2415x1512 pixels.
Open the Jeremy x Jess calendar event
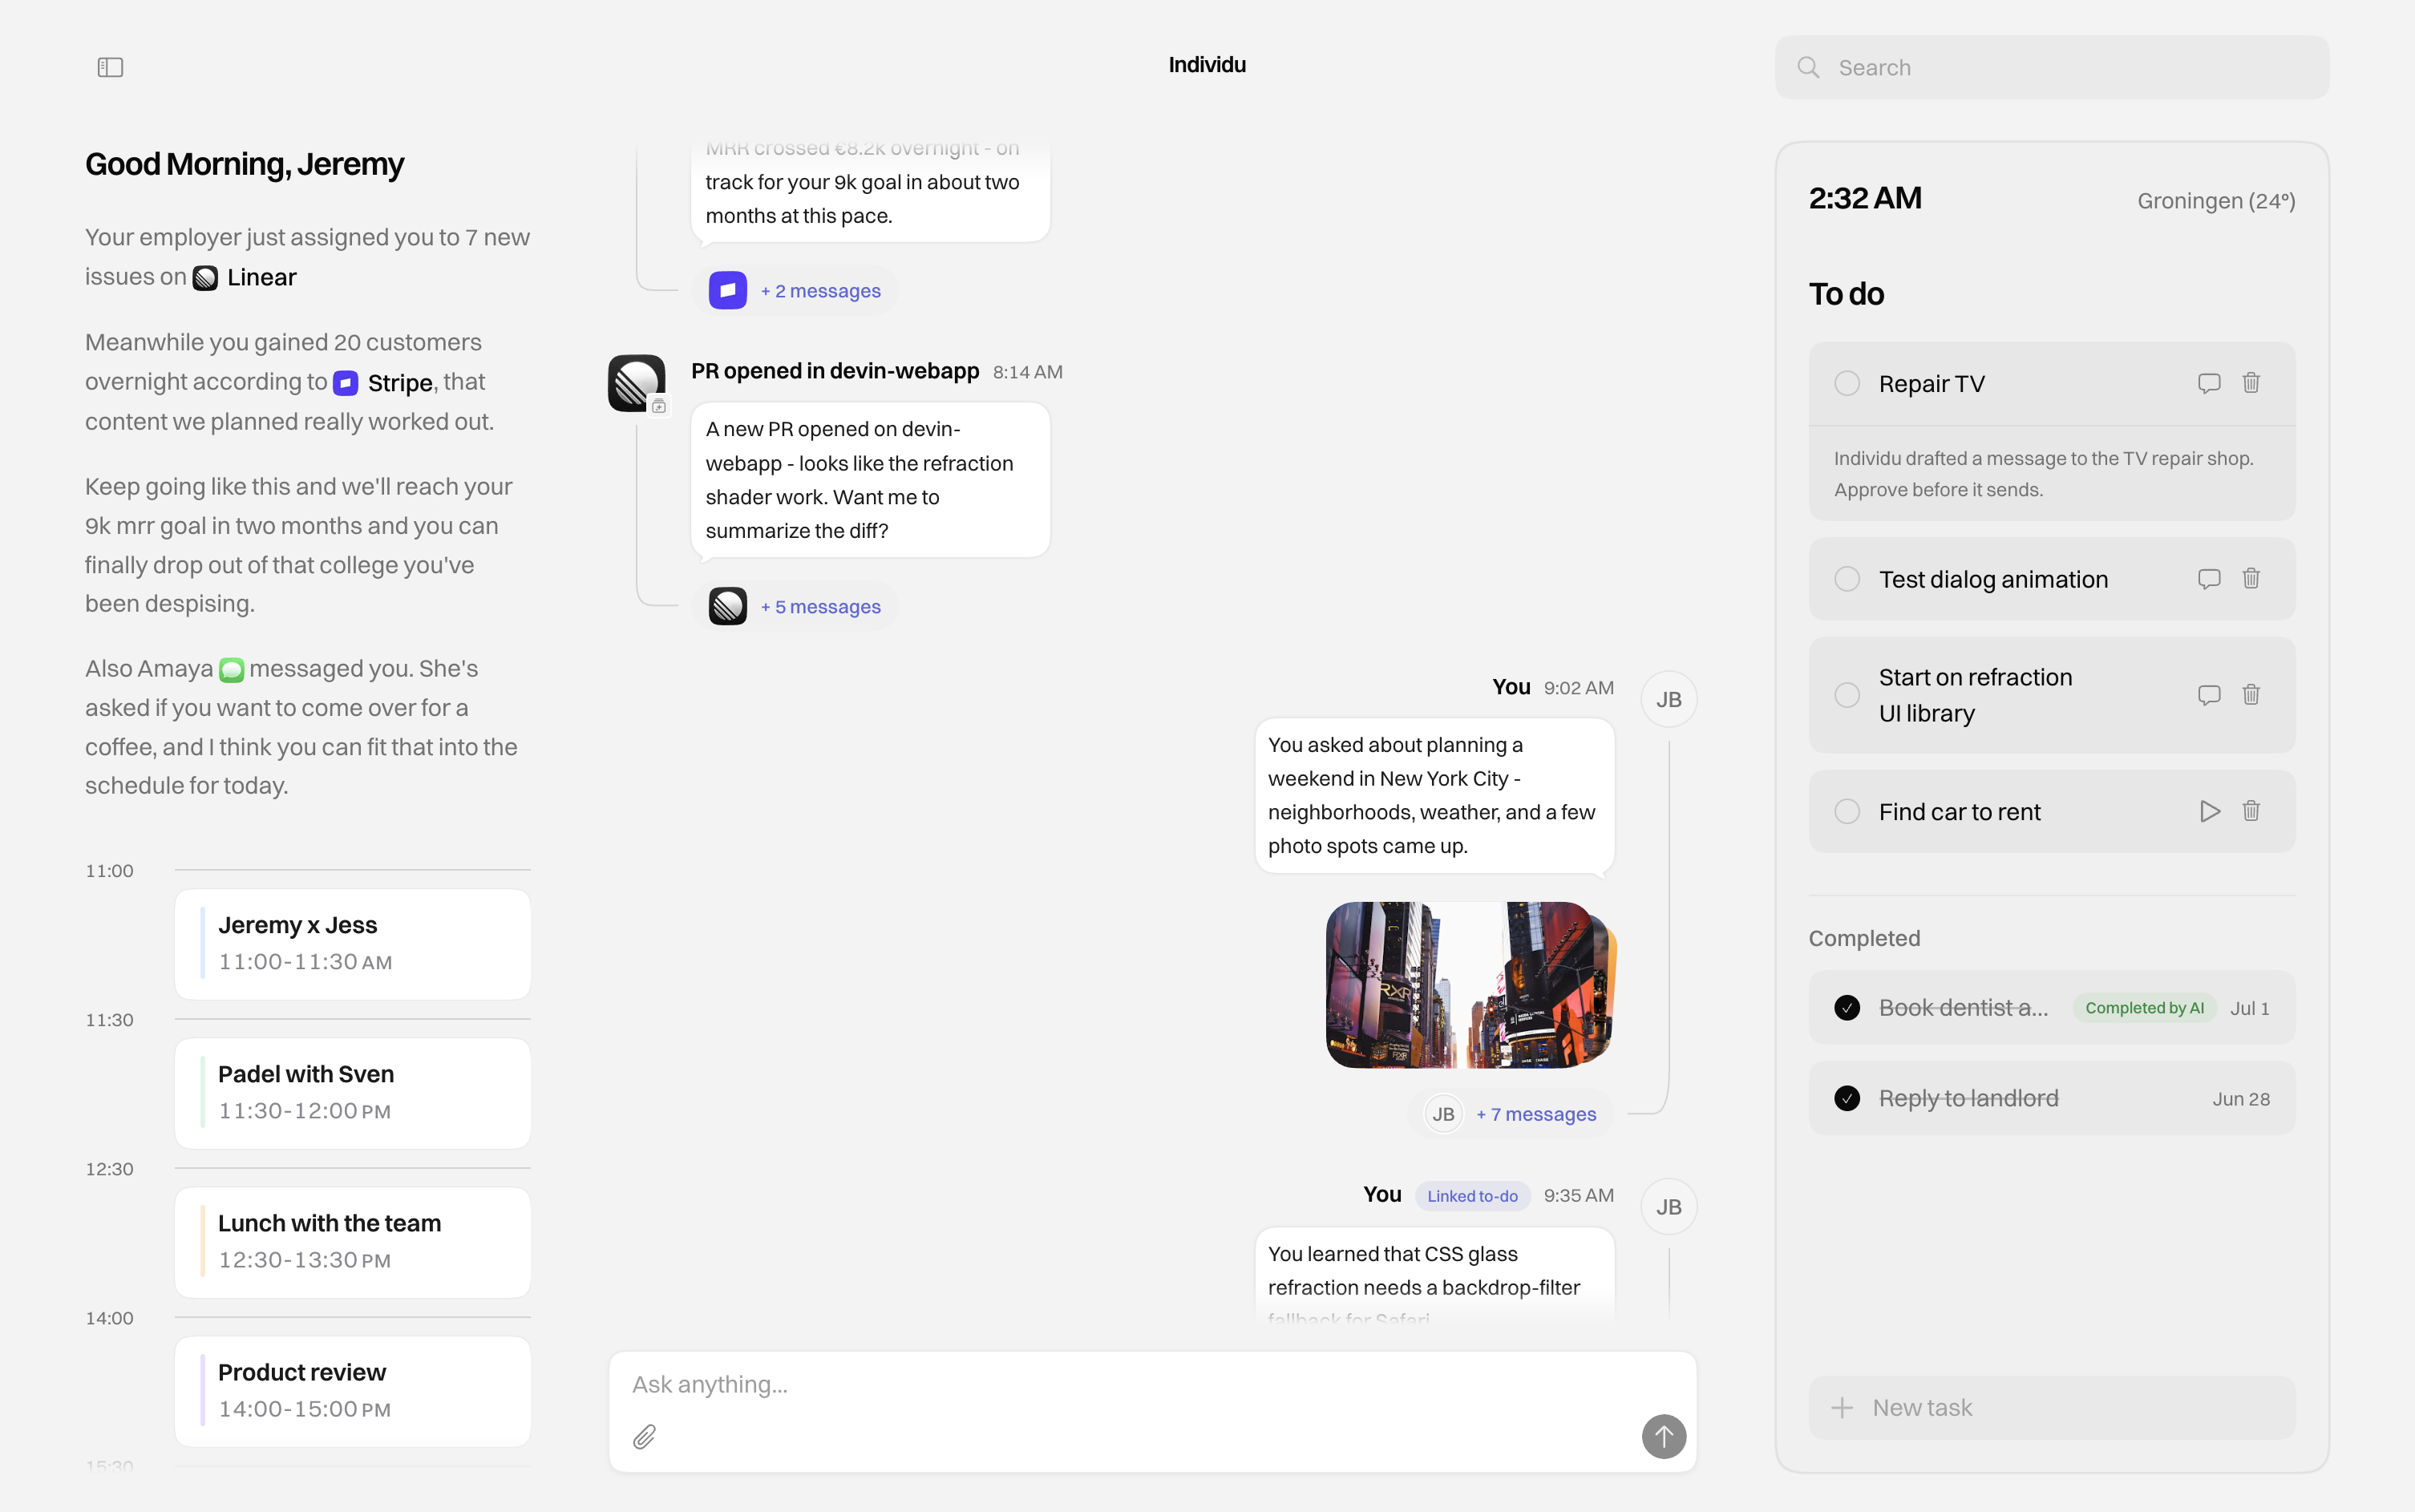(x=352, y=944)
